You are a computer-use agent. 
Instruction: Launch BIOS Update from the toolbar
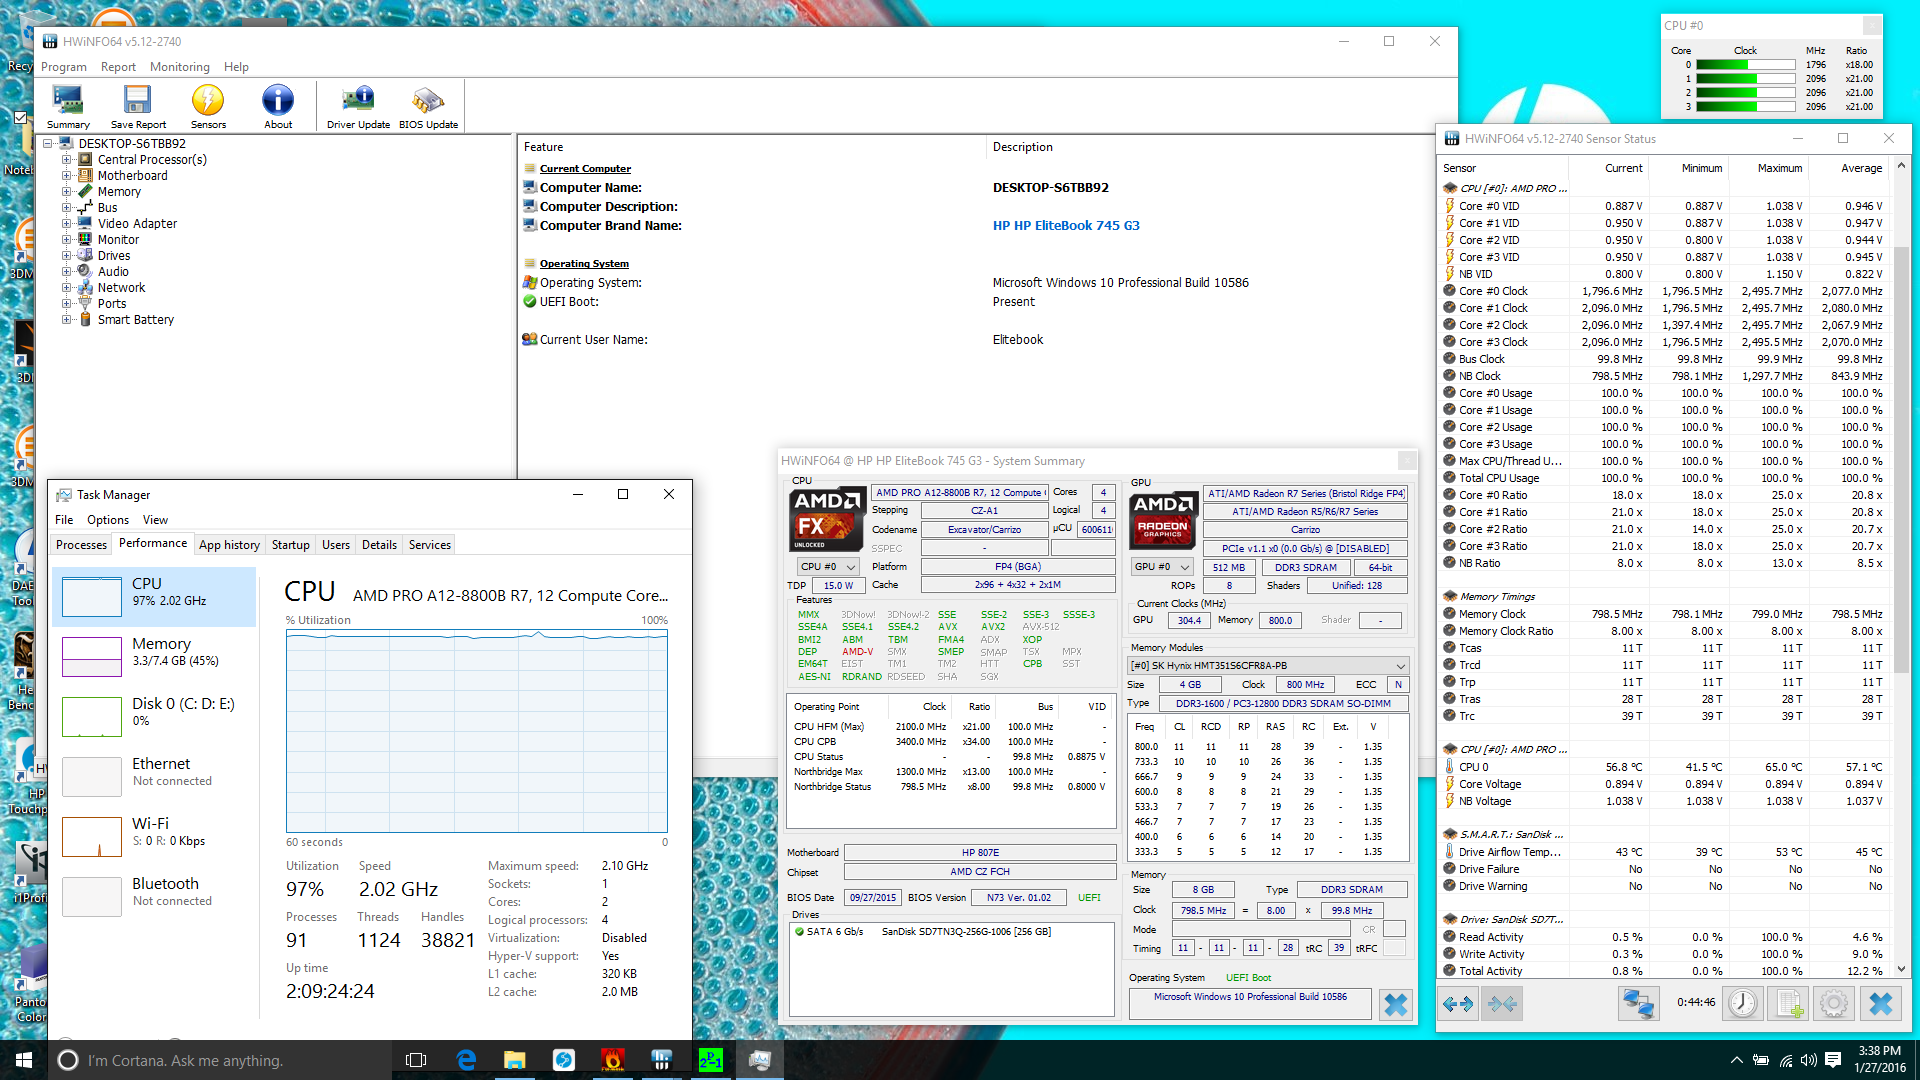pos(428,107)
